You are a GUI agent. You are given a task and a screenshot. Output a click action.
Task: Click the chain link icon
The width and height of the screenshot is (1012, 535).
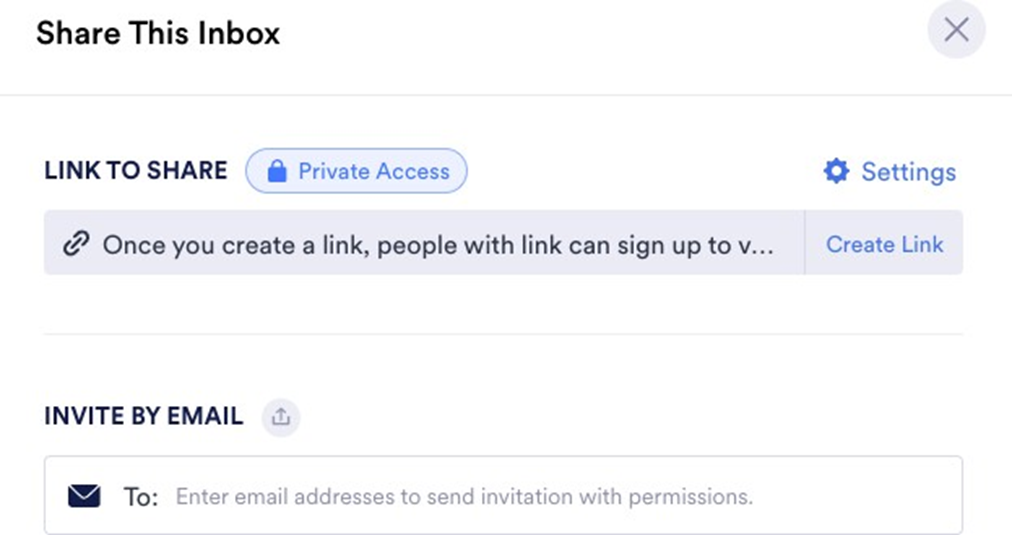[75, 244]
